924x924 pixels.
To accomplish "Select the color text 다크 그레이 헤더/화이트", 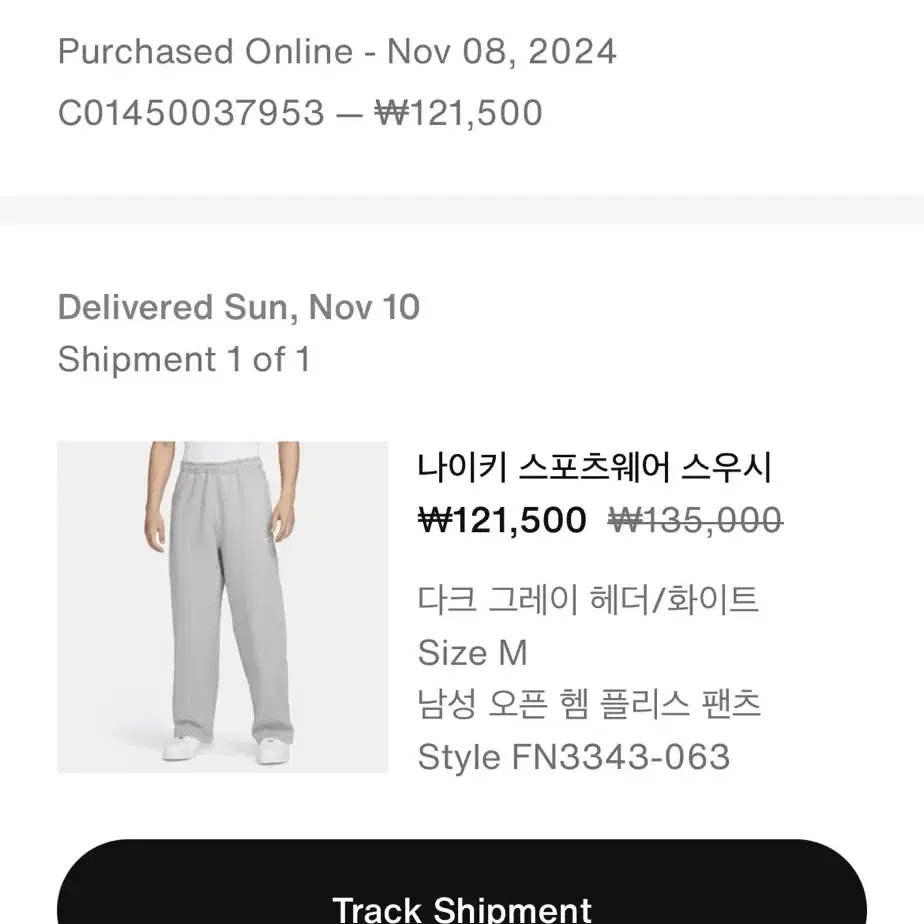I will [588, 600].
